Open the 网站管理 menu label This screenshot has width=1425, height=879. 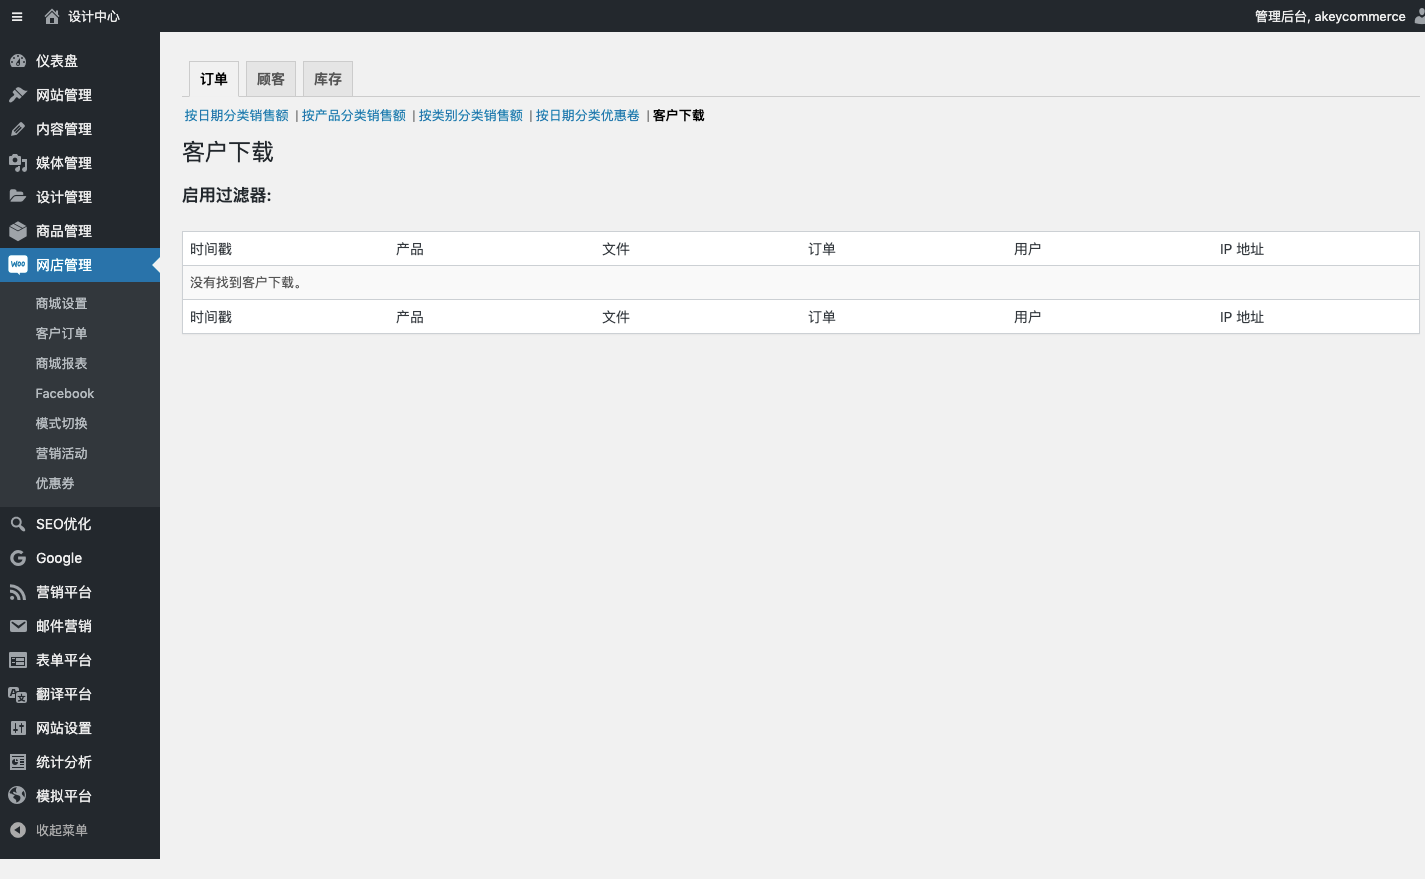(64, 95)
